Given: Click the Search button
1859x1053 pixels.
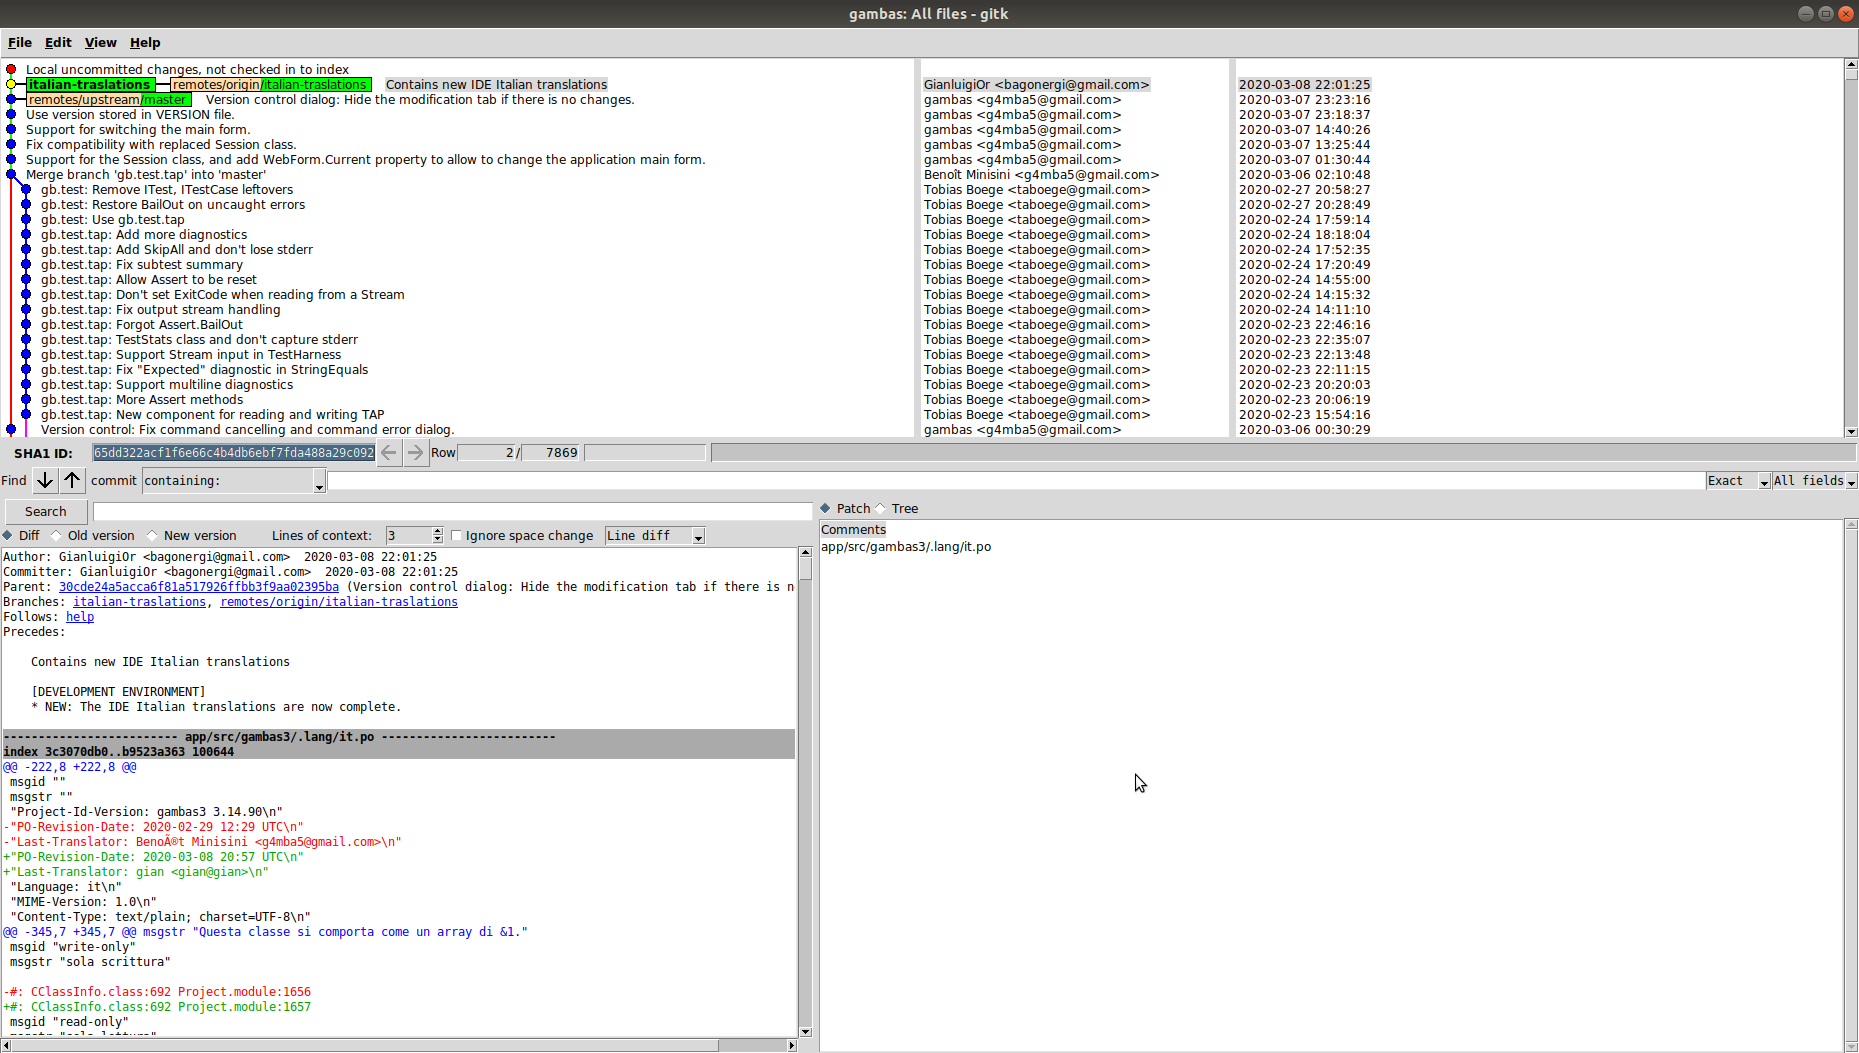Looking at the screenshot, I should point(46,512).
